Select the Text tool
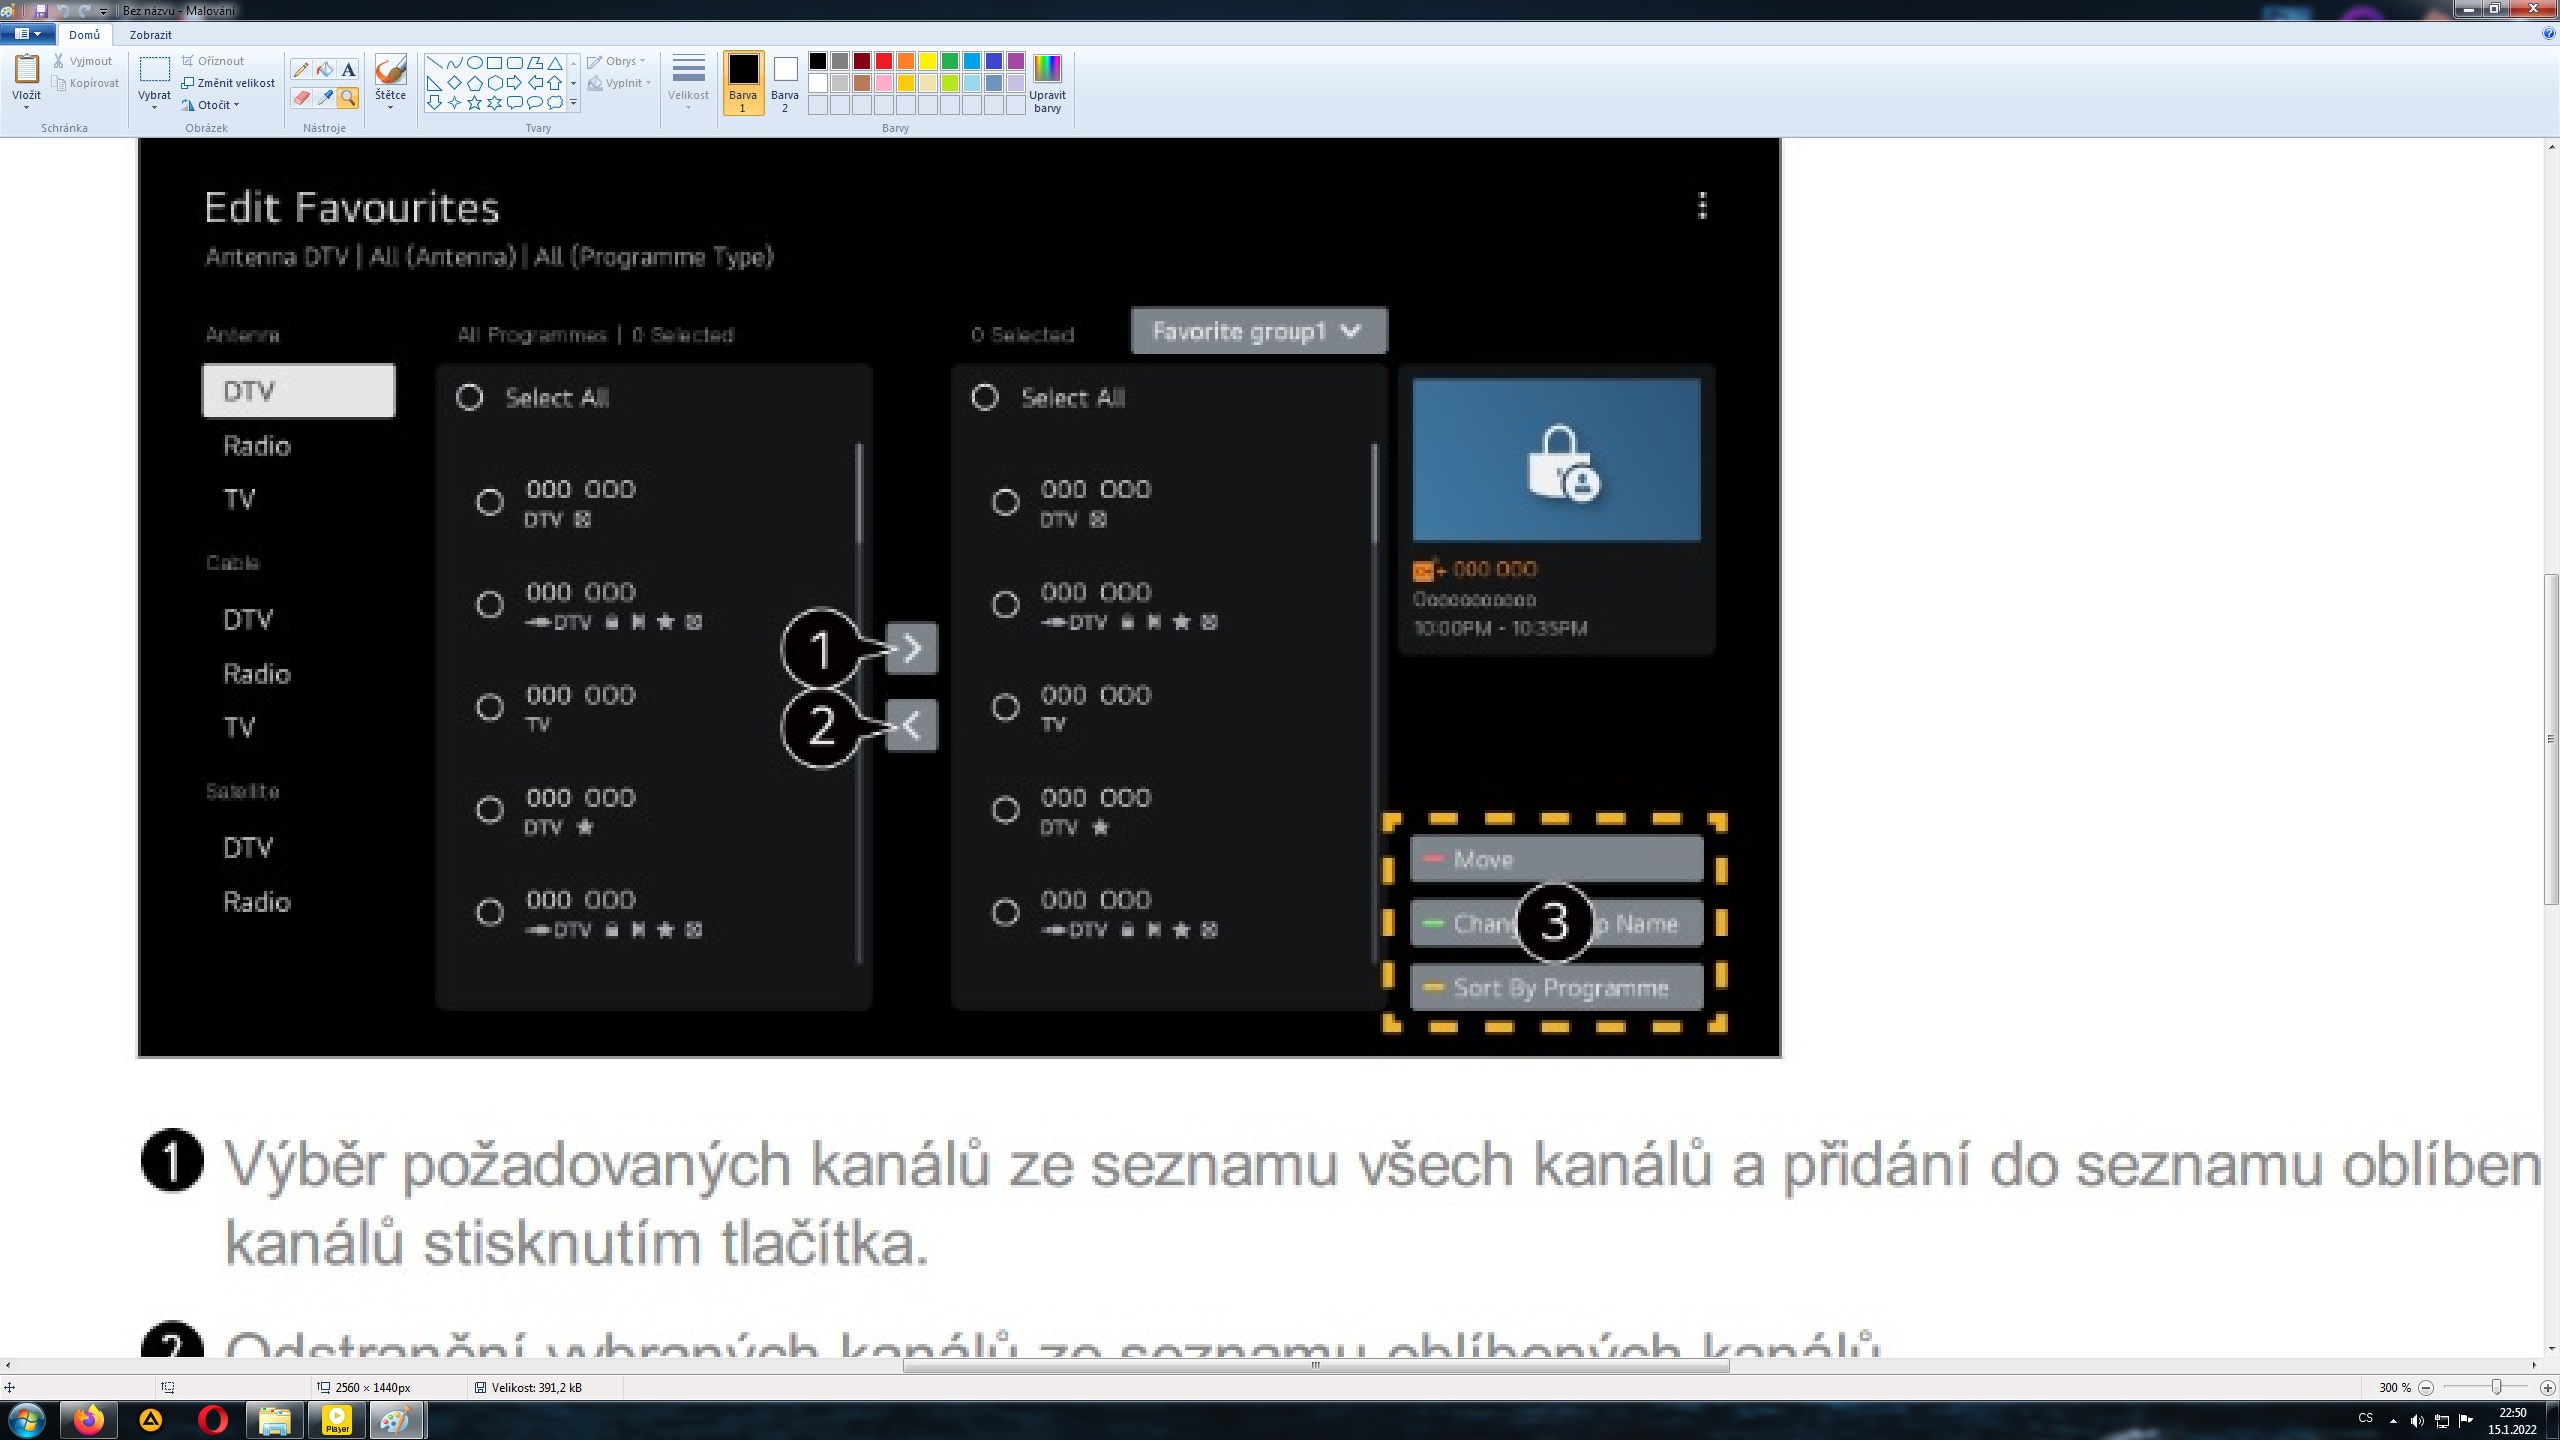 point(348,69)
